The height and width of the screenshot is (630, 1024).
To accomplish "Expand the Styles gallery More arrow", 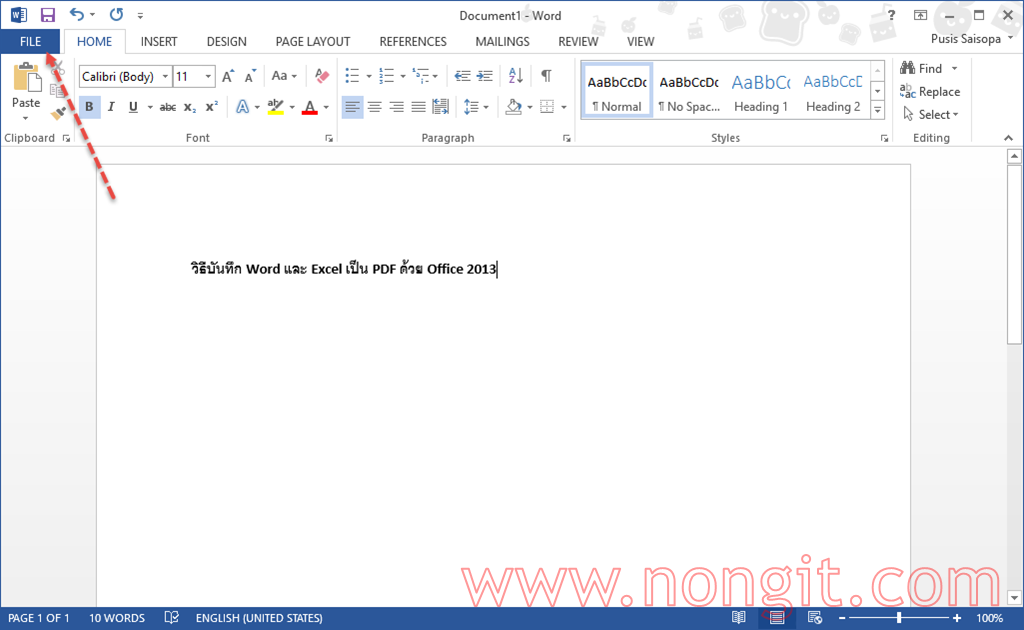I will [x=878, y=111].
